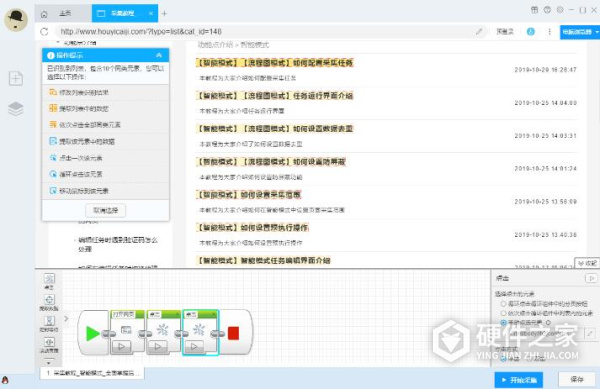Click the collapse toggle at browser bottom right

[587, 263]
